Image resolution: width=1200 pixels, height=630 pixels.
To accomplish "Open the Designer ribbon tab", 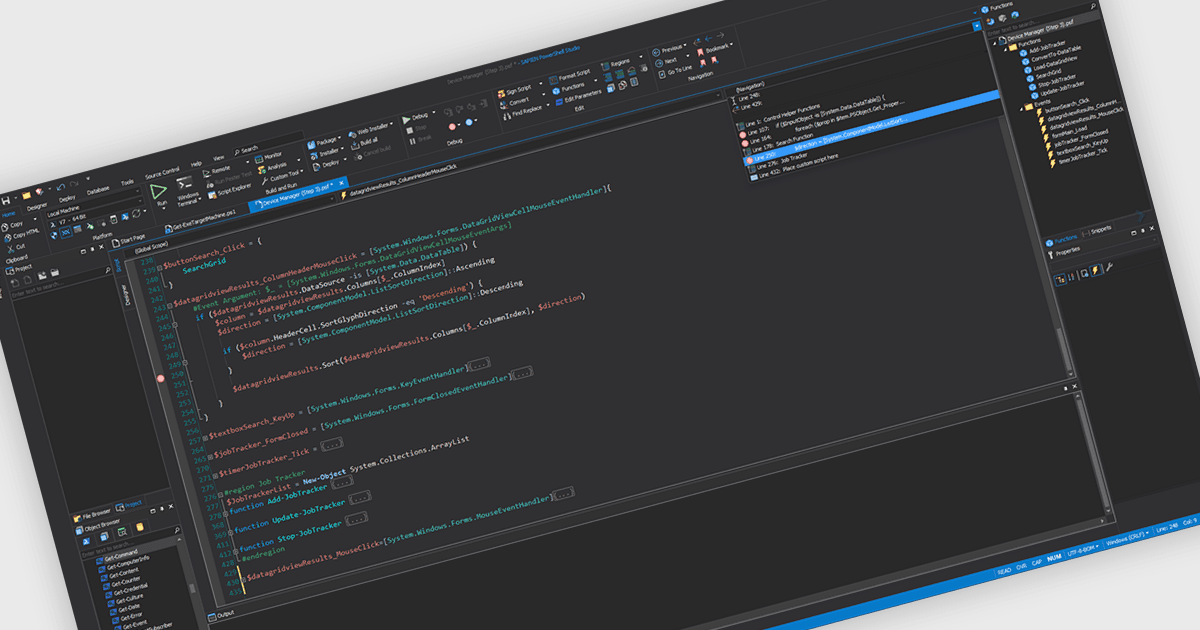I will coord(37,207).
